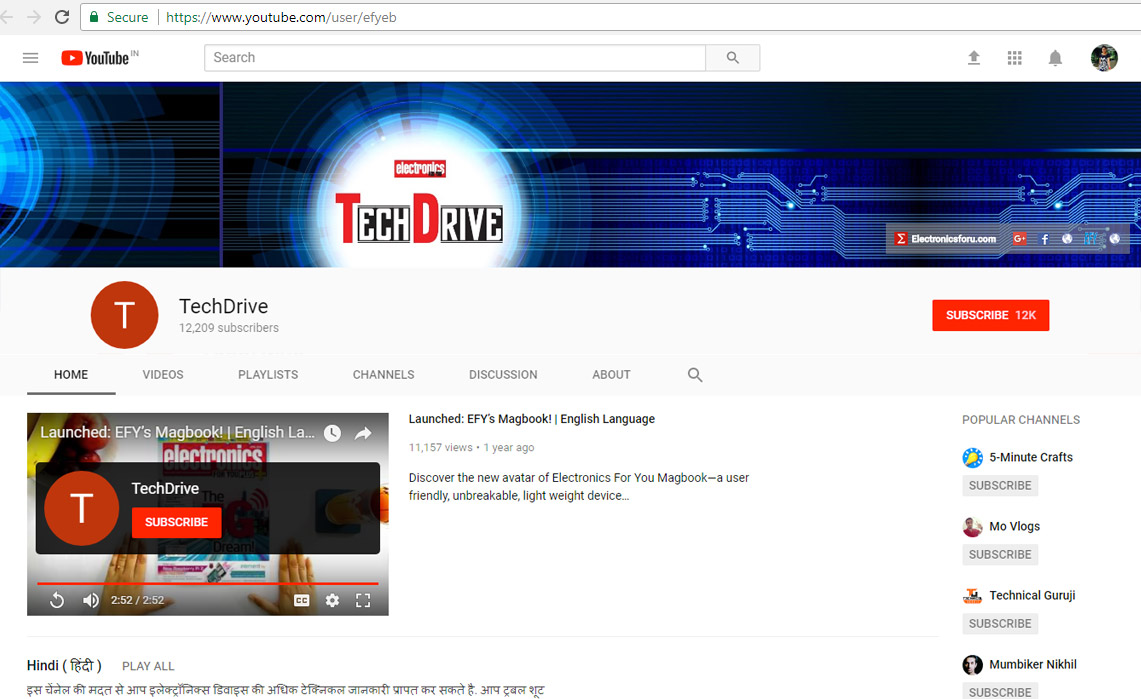Click PLAY ALL for the Hindi section
The width and height of the screenshot is (1141, 699).
[148, 666]
